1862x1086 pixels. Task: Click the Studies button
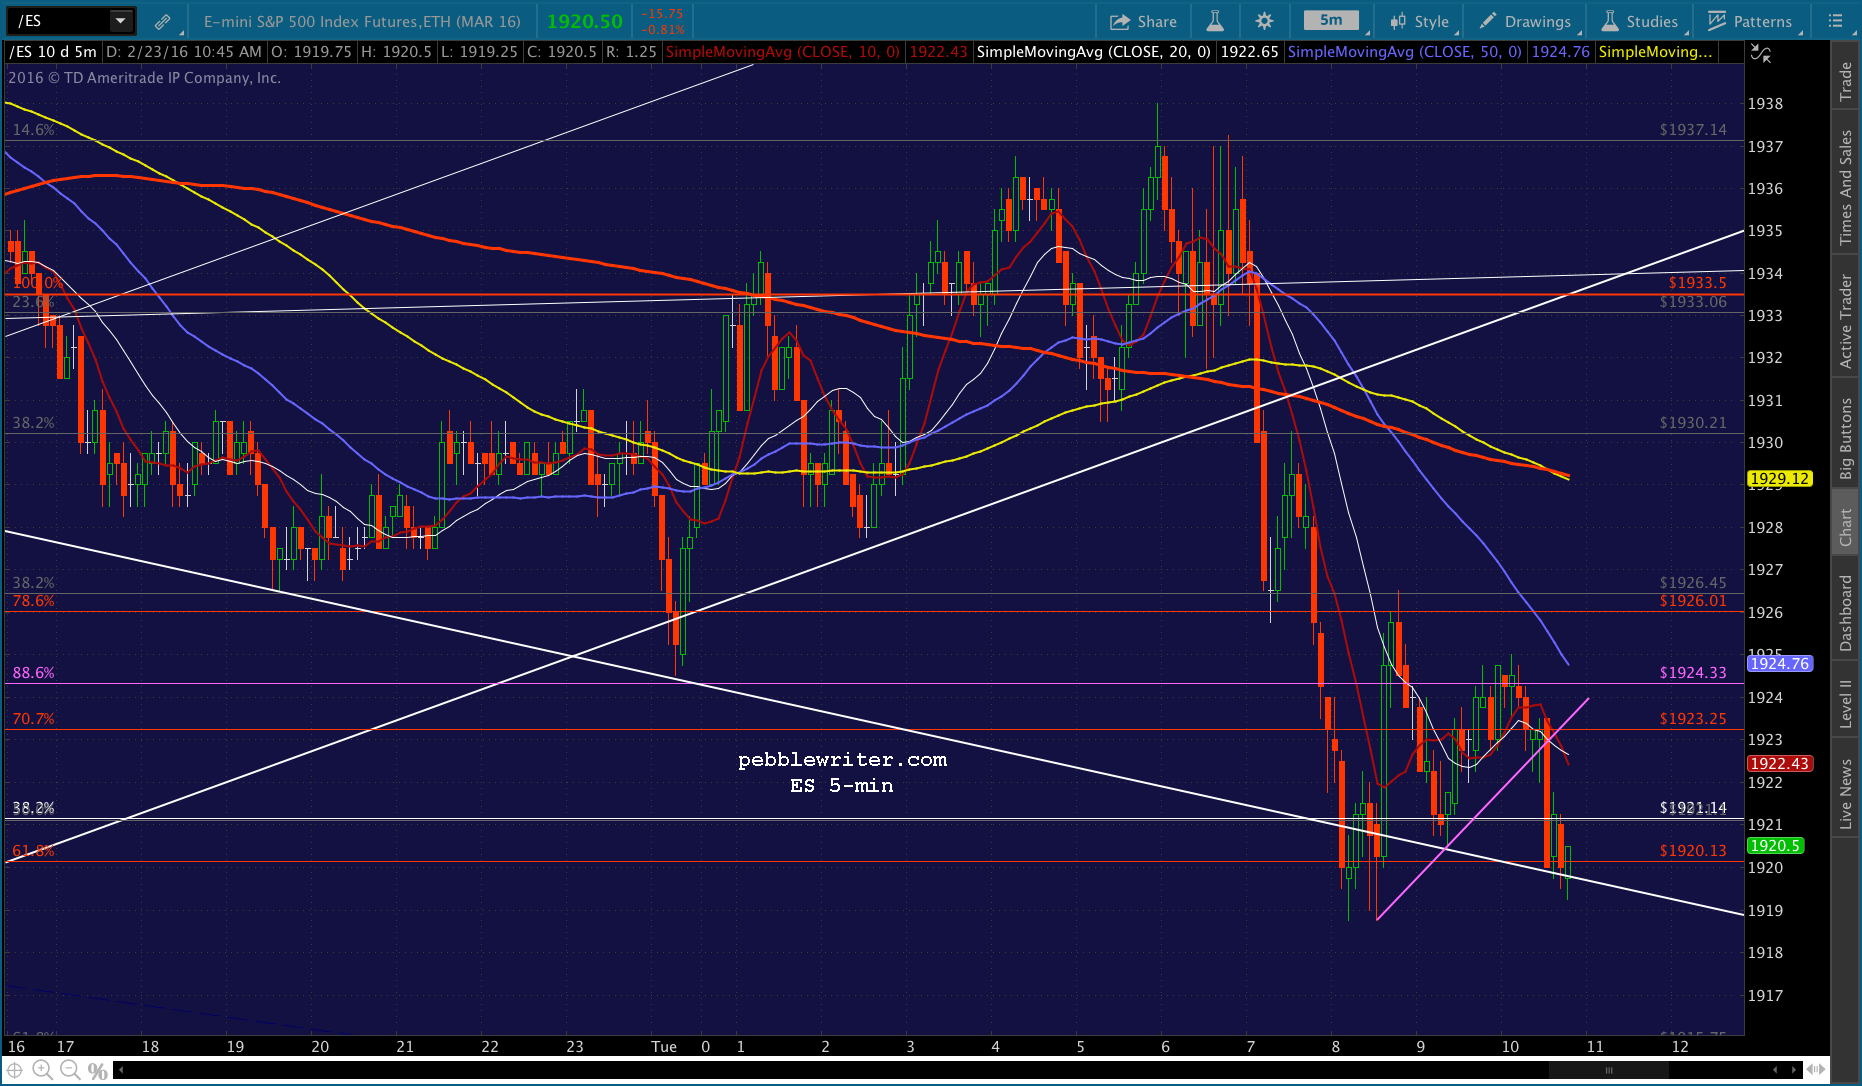point(1640,21)
